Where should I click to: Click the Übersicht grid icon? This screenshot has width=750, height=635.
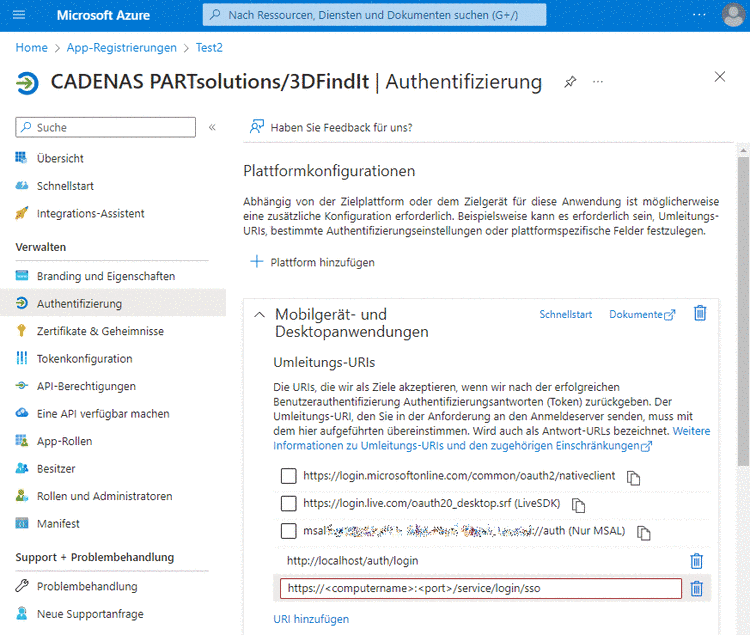[x=22, y=157]
